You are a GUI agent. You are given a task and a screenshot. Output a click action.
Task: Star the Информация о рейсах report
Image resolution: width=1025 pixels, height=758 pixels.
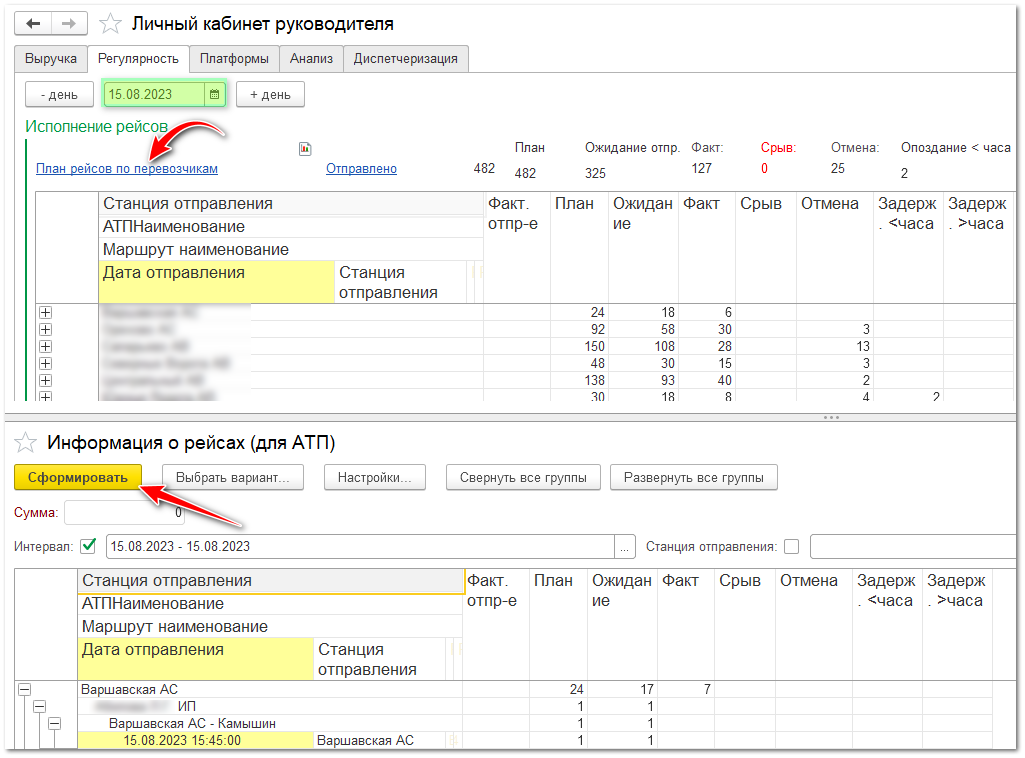[27, 442]
